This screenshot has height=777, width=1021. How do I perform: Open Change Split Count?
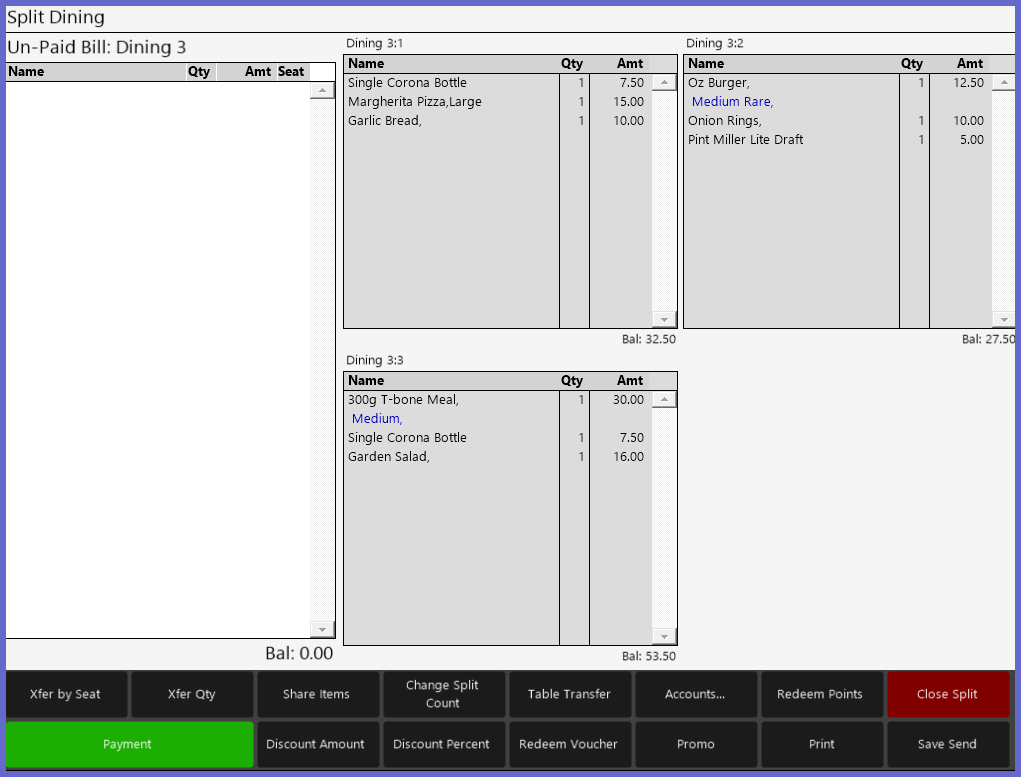click(x=442, y=694)
